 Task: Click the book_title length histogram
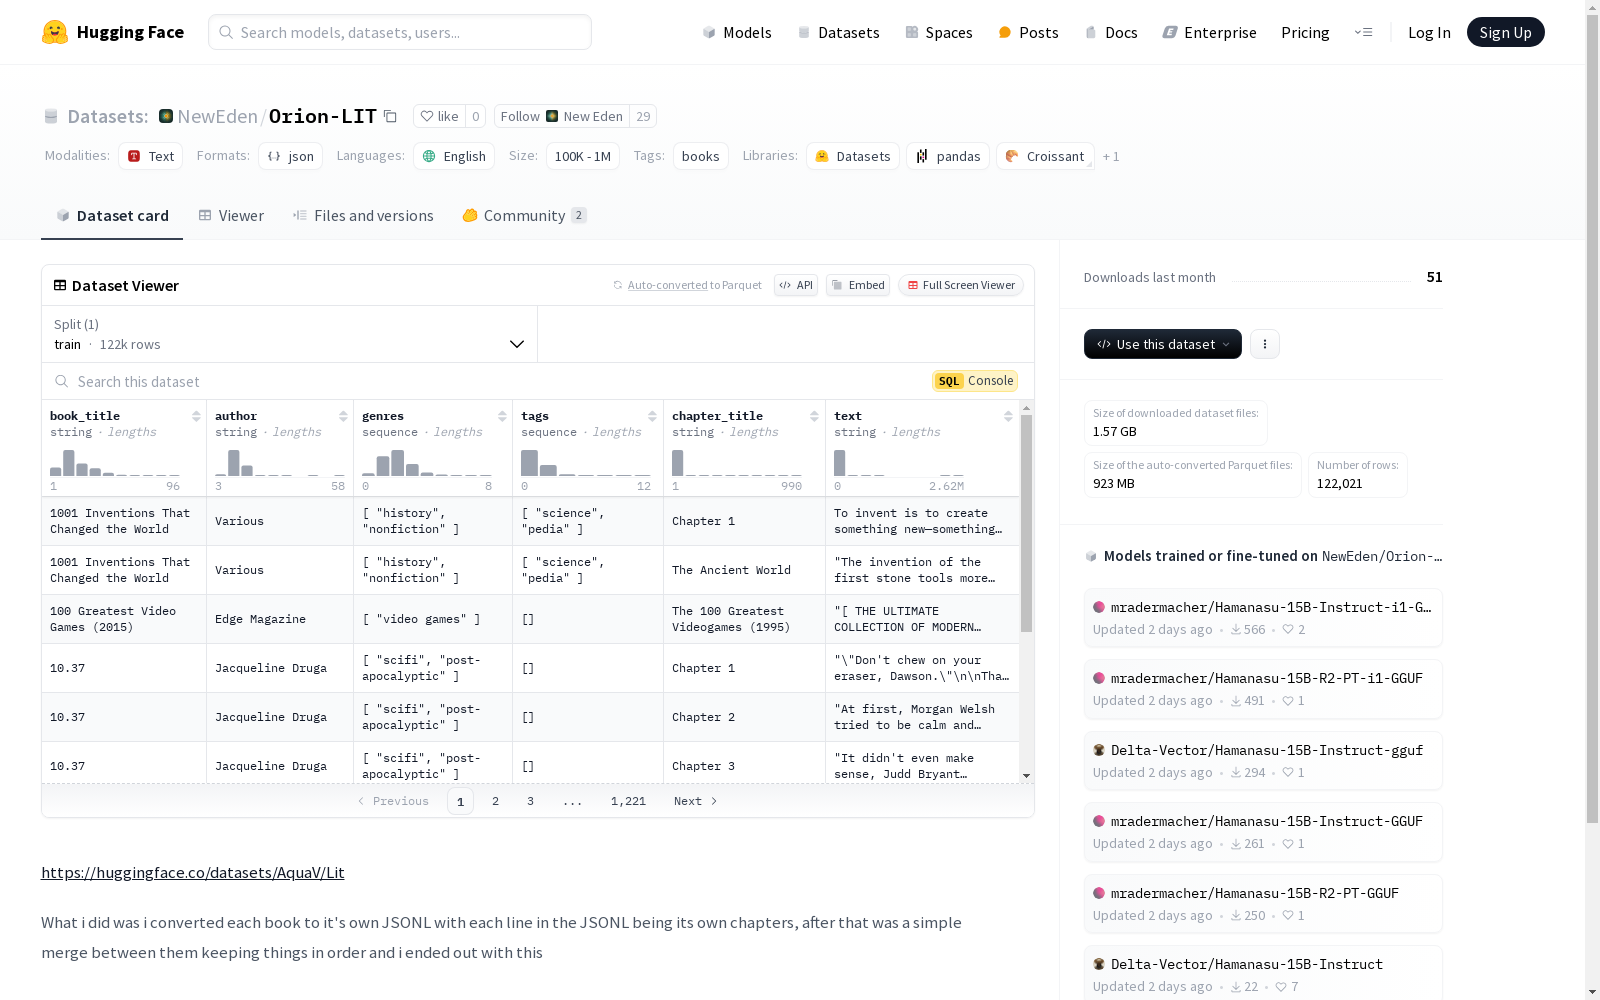[115, 462]
